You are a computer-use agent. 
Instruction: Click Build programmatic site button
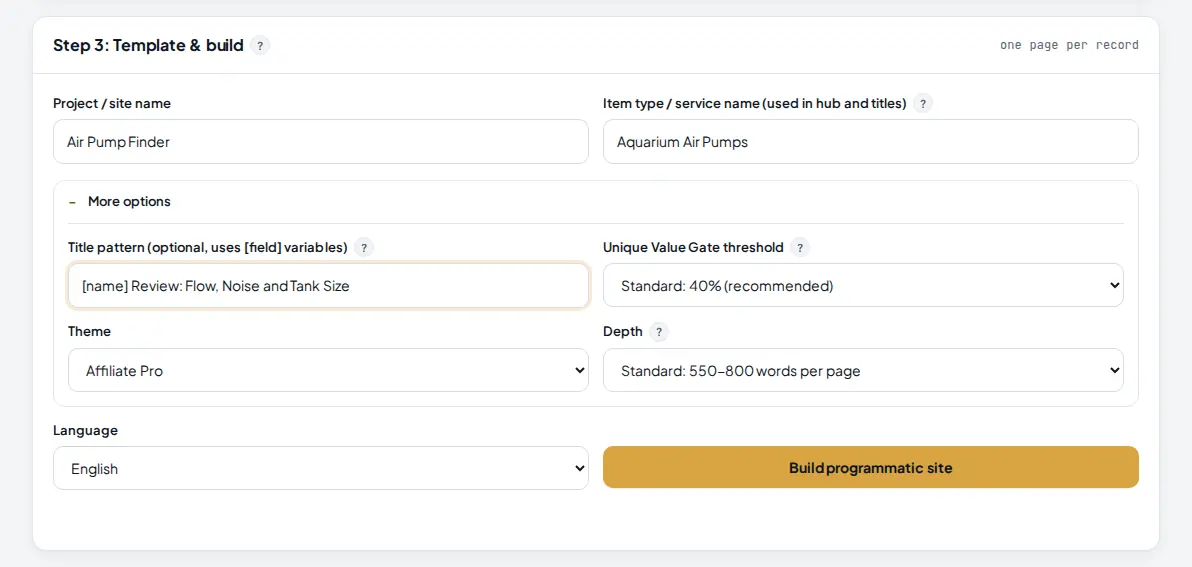click(870, 467)
